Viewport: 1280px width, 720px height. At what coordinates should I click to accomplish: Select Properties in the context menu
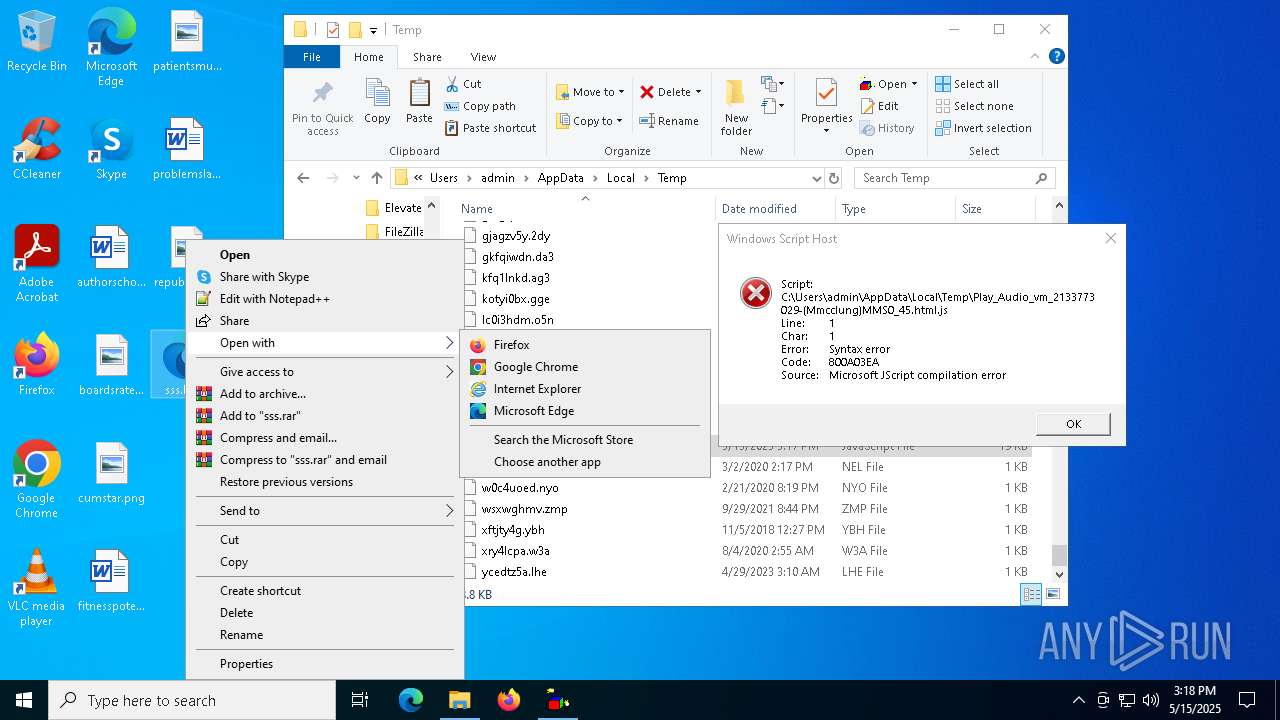(x=326, y=664)
